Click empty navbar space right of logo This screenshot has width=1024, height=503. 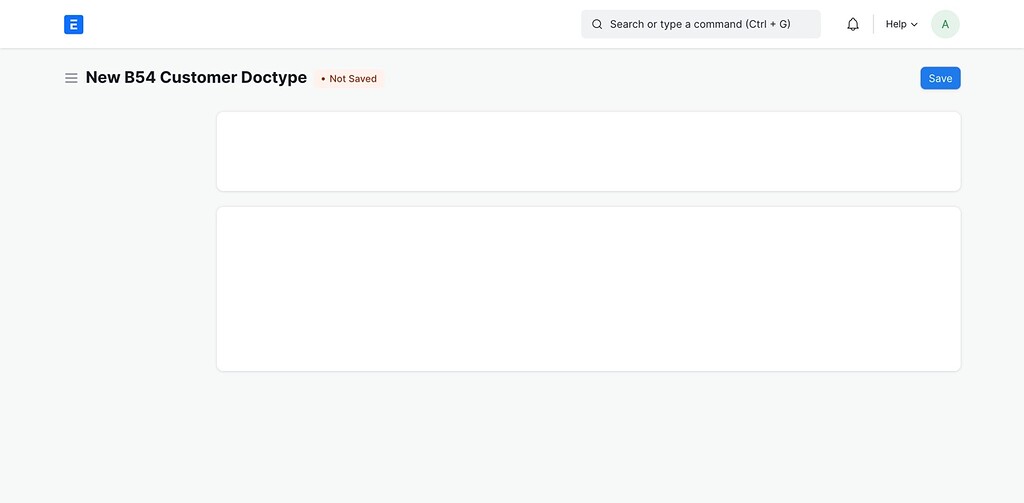(x=327, y=24)
